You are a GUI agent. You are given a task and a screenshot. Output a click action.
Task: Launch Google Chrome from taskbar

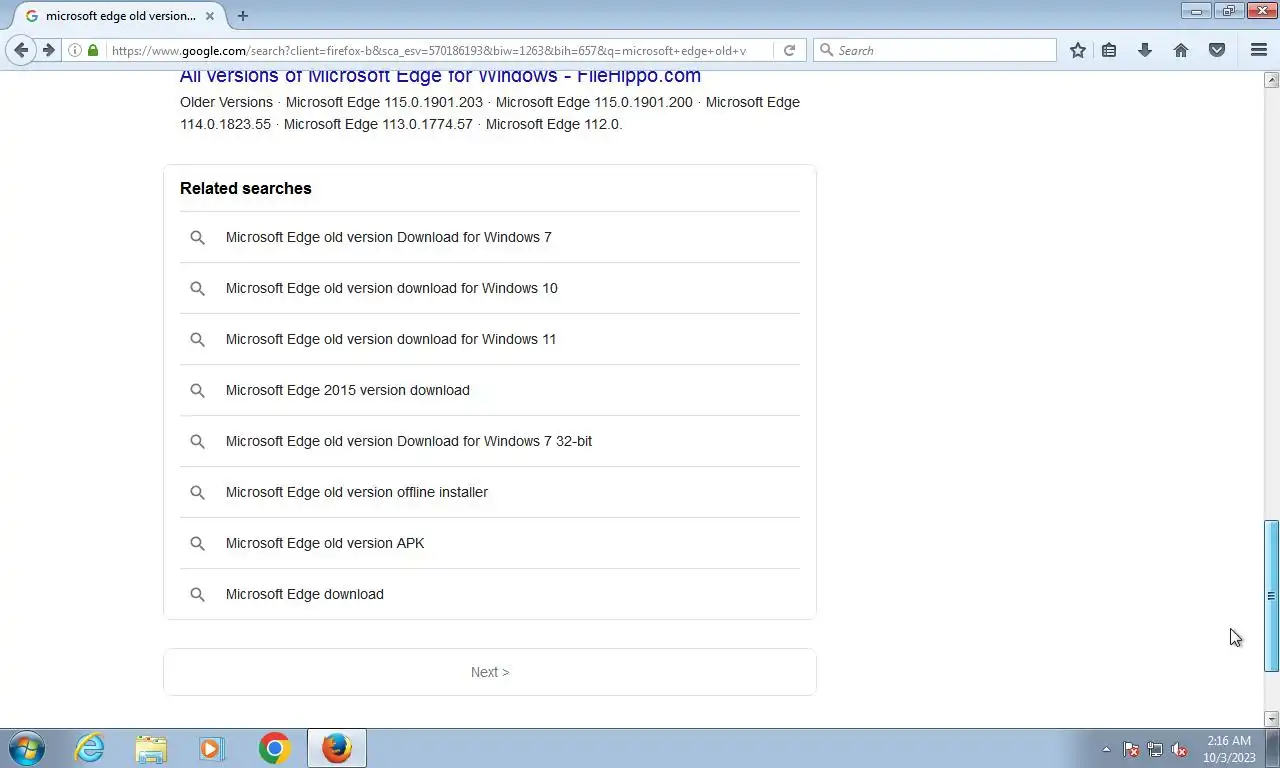click(x=274, y=748)
